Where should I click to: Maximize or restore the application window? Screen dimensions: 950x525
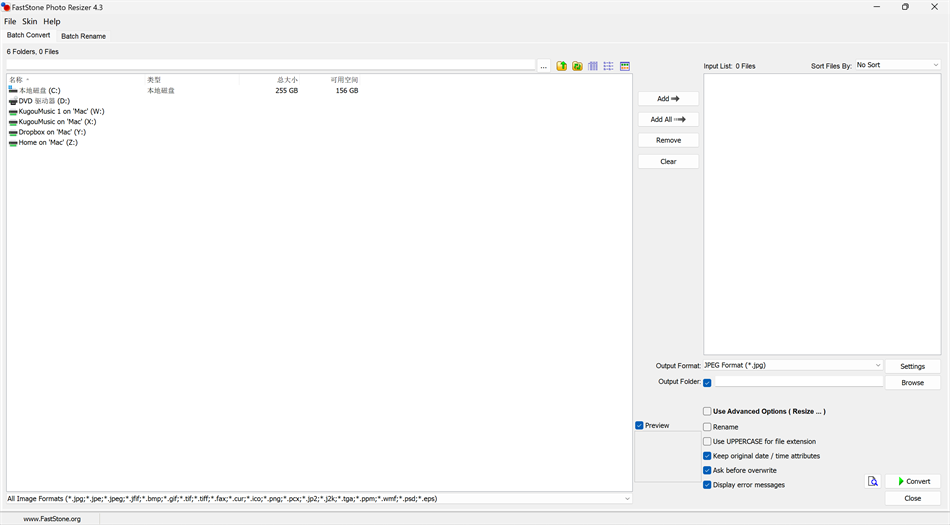coord(905,7)
